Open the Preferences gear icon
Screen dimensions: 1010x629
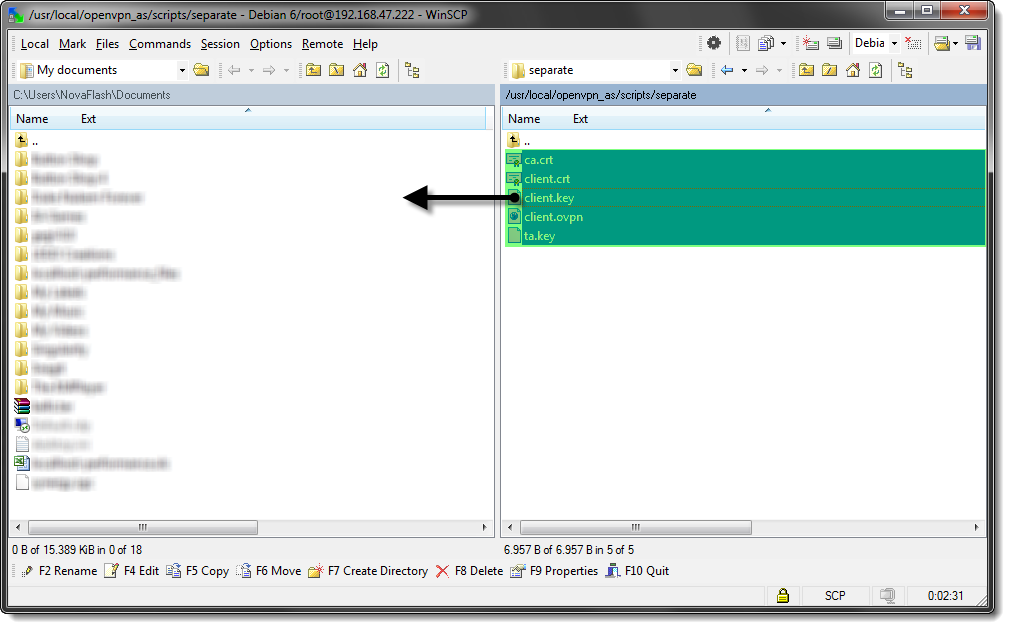714,43
